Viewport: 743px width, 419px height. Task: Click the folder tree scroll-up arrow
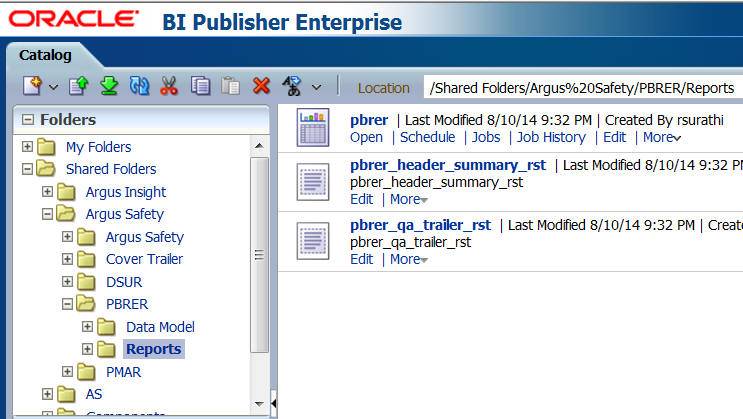point(259,146)
